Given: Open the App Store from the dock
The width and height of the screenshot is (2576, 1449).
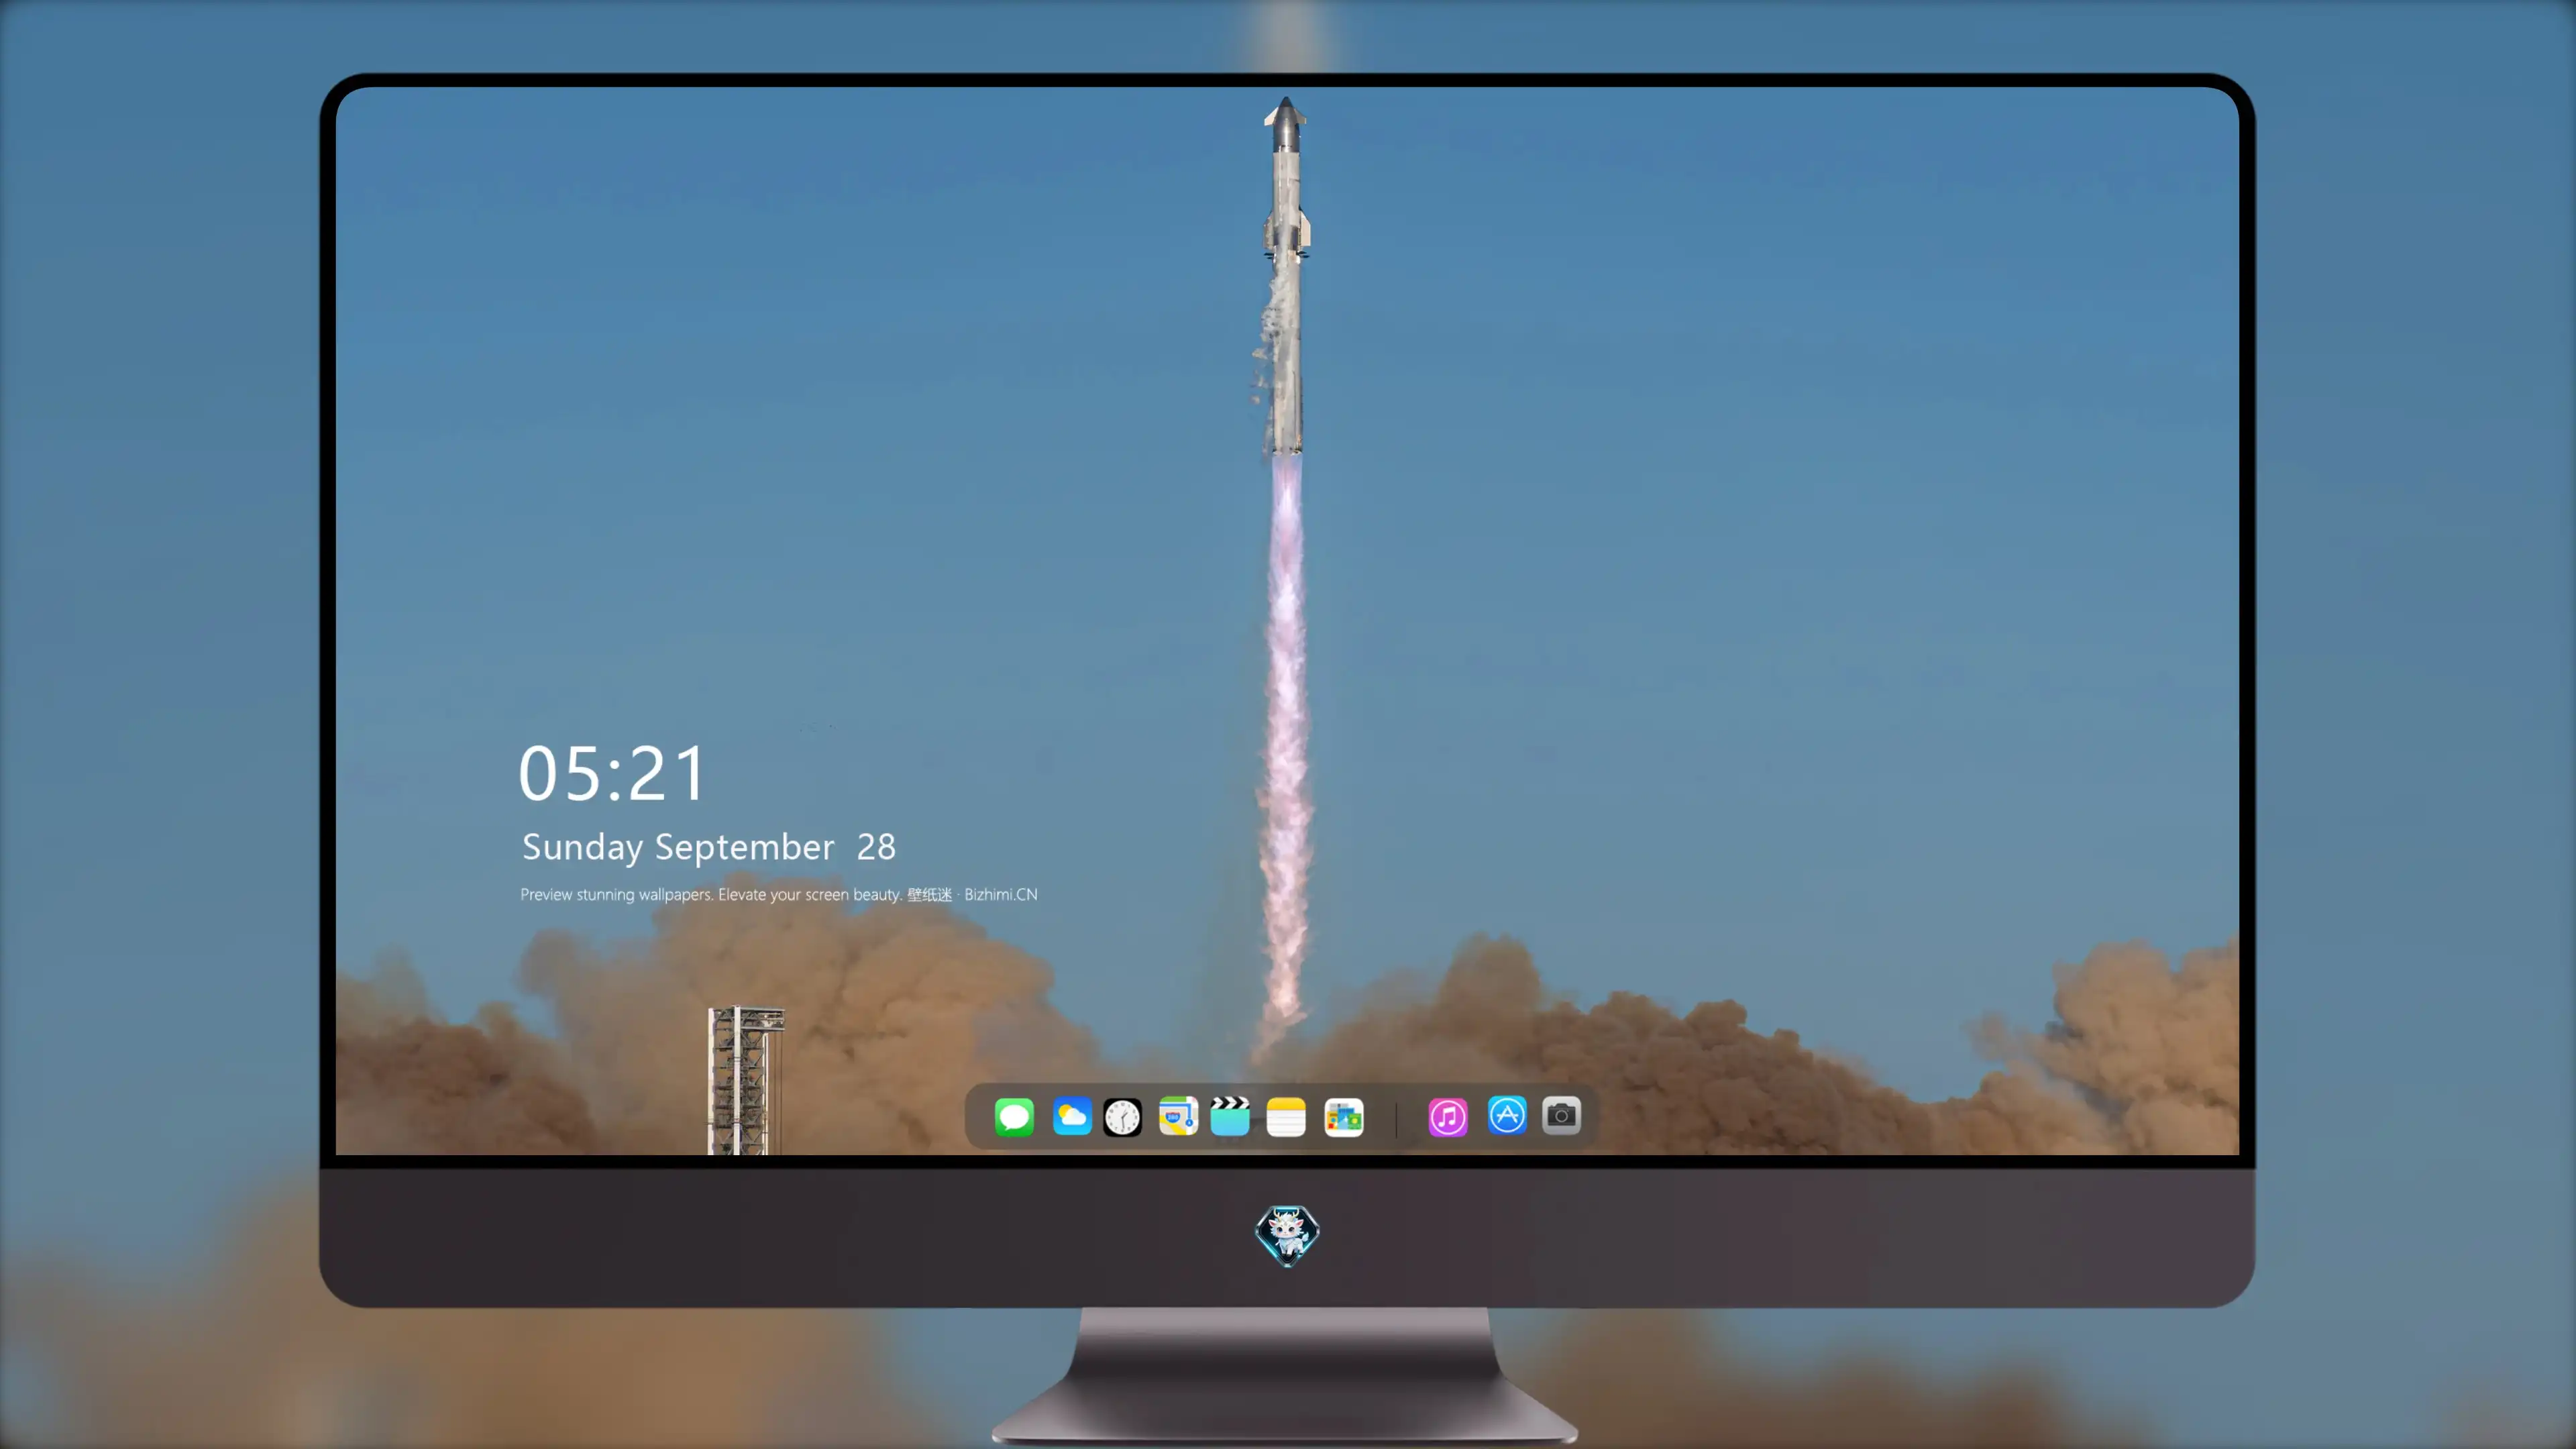Looking at the screenshot, I should [x=1507, y=1115].
